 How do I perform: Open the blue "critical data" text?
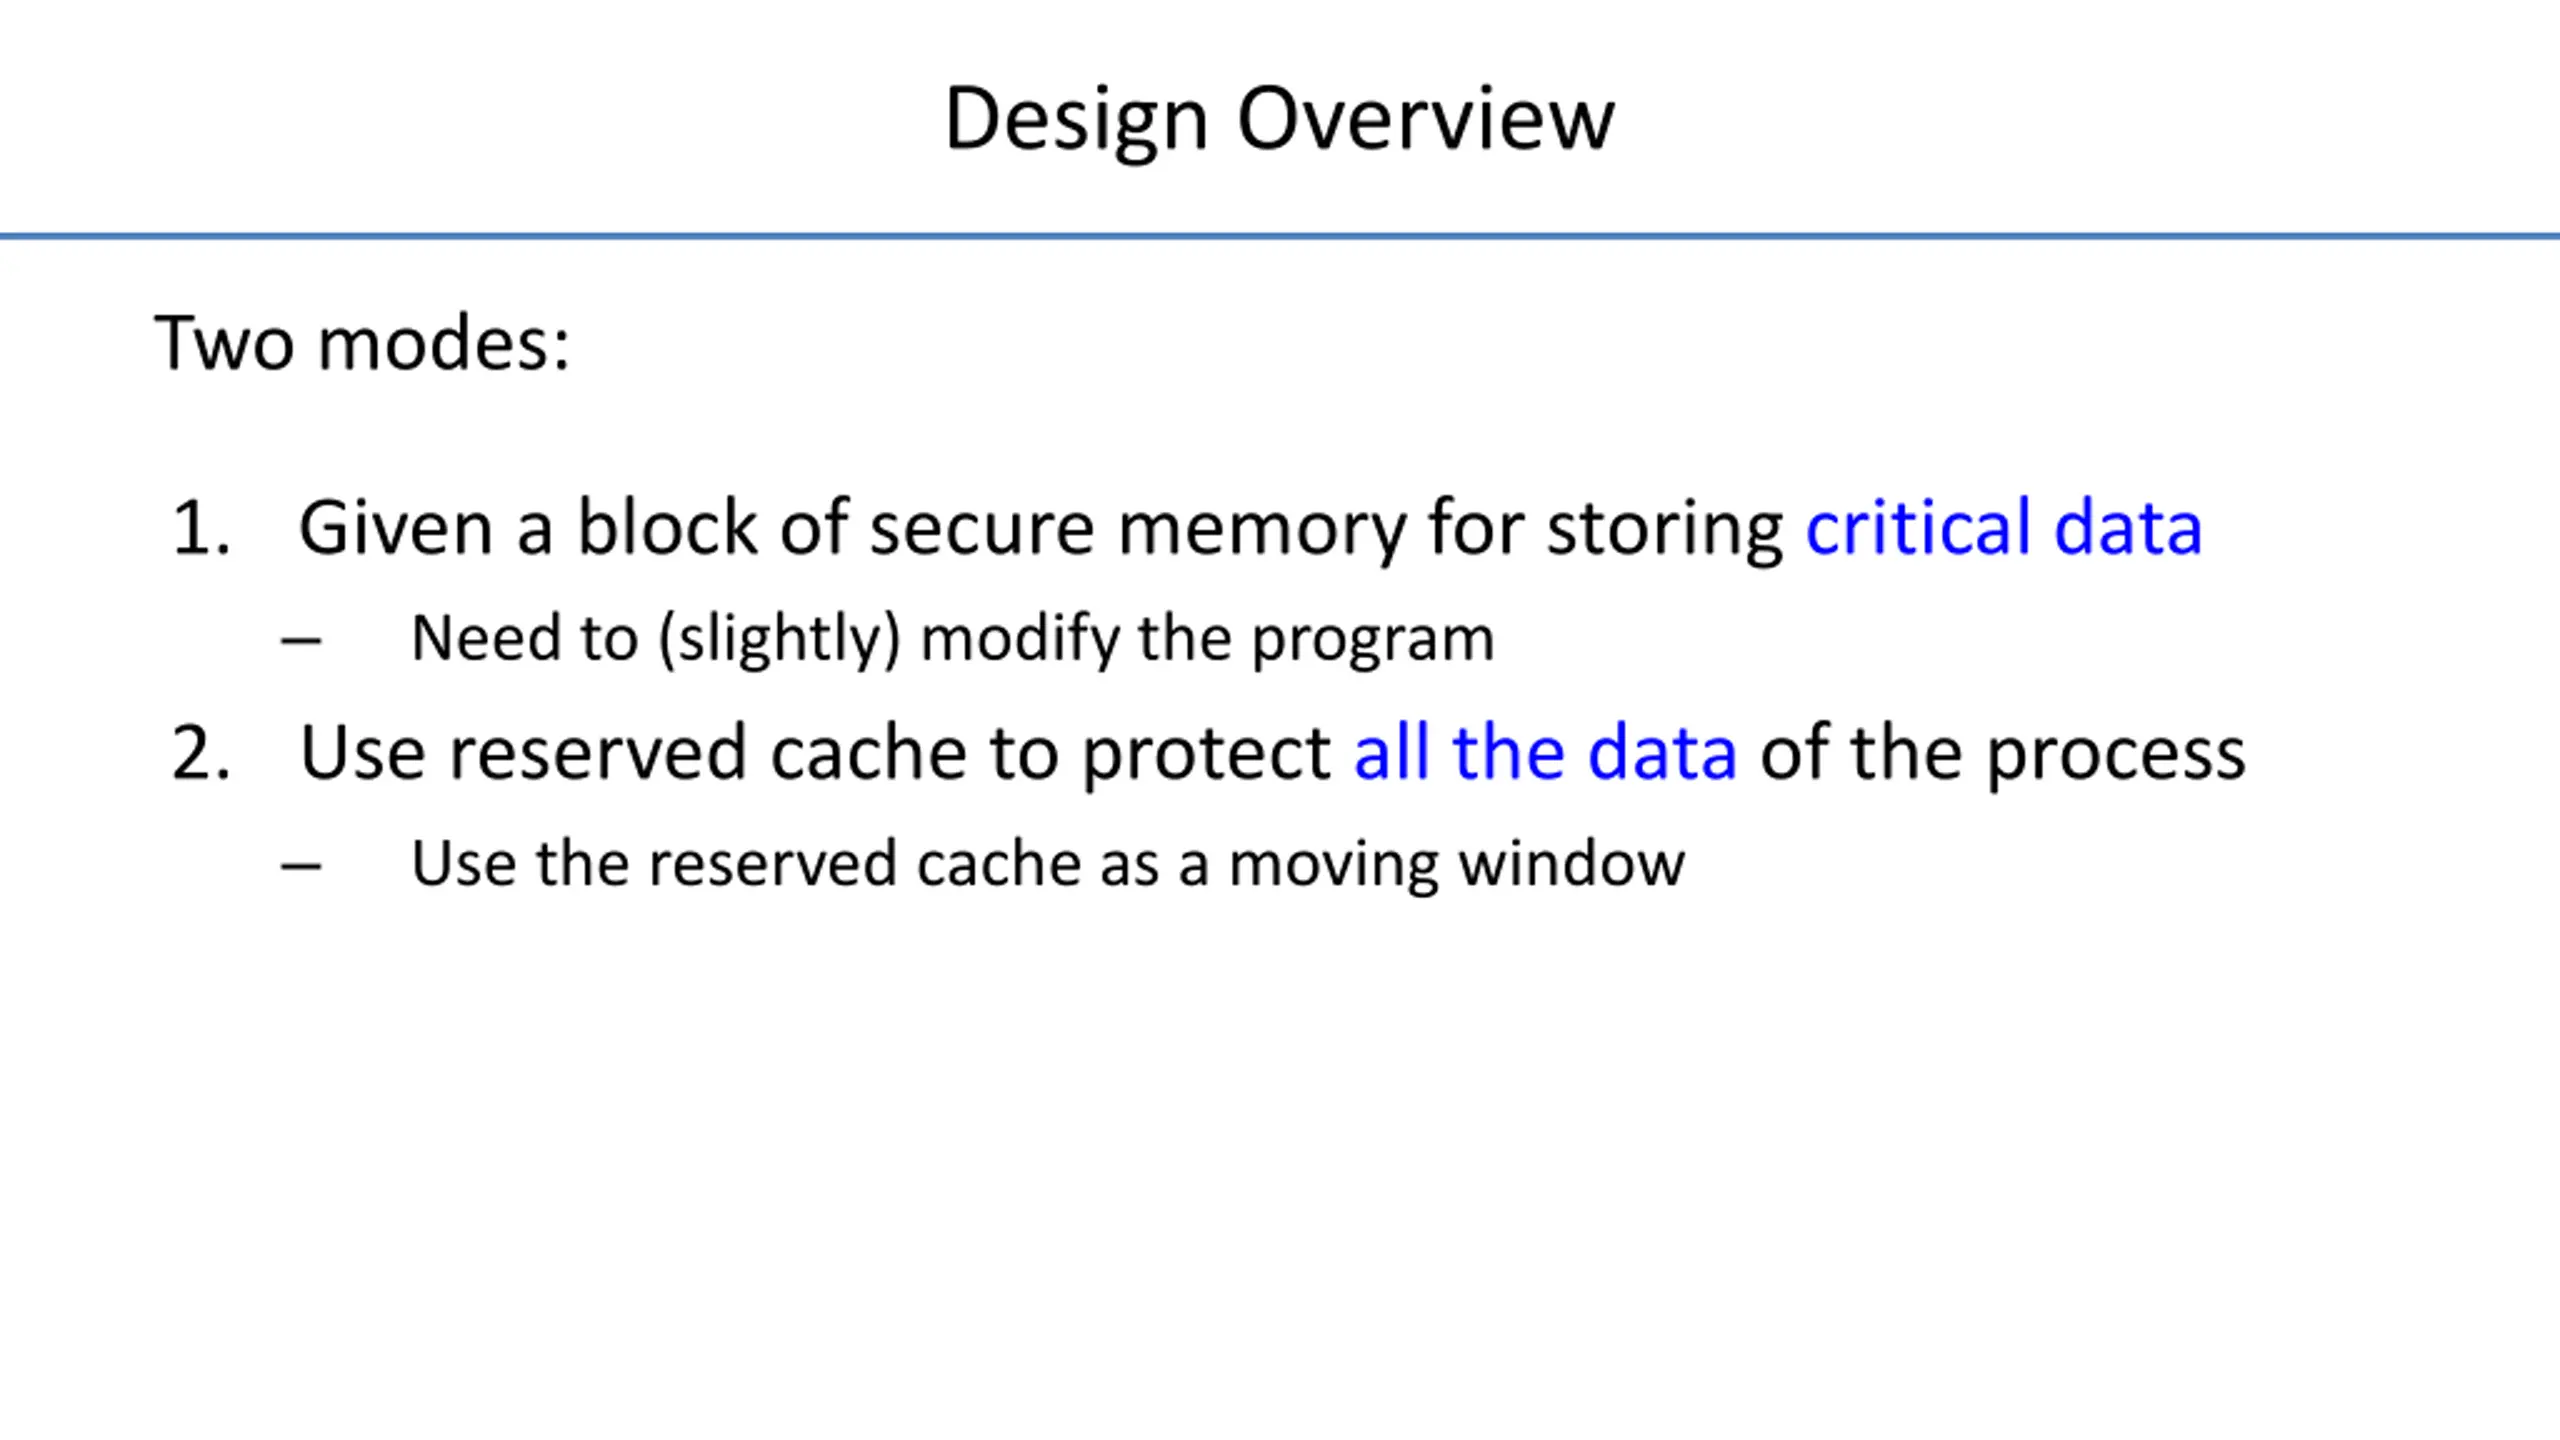point(2003,528)
